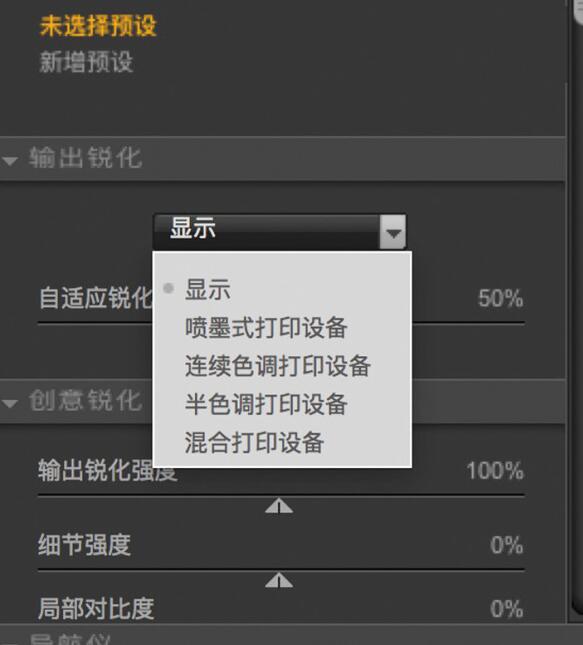Click the panel's vertical scrollbar

click(576, 313)
